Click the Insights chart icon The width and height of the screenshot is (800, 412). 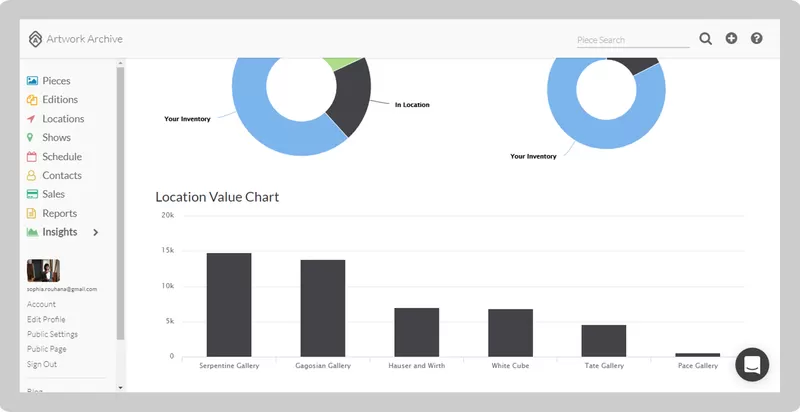(32, 232)
